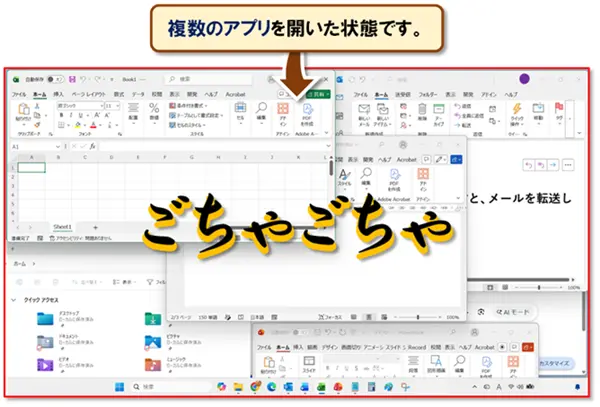Screen dimensions: 600x407
Task: Click the Excel red font color button
Action: [93, 125]
